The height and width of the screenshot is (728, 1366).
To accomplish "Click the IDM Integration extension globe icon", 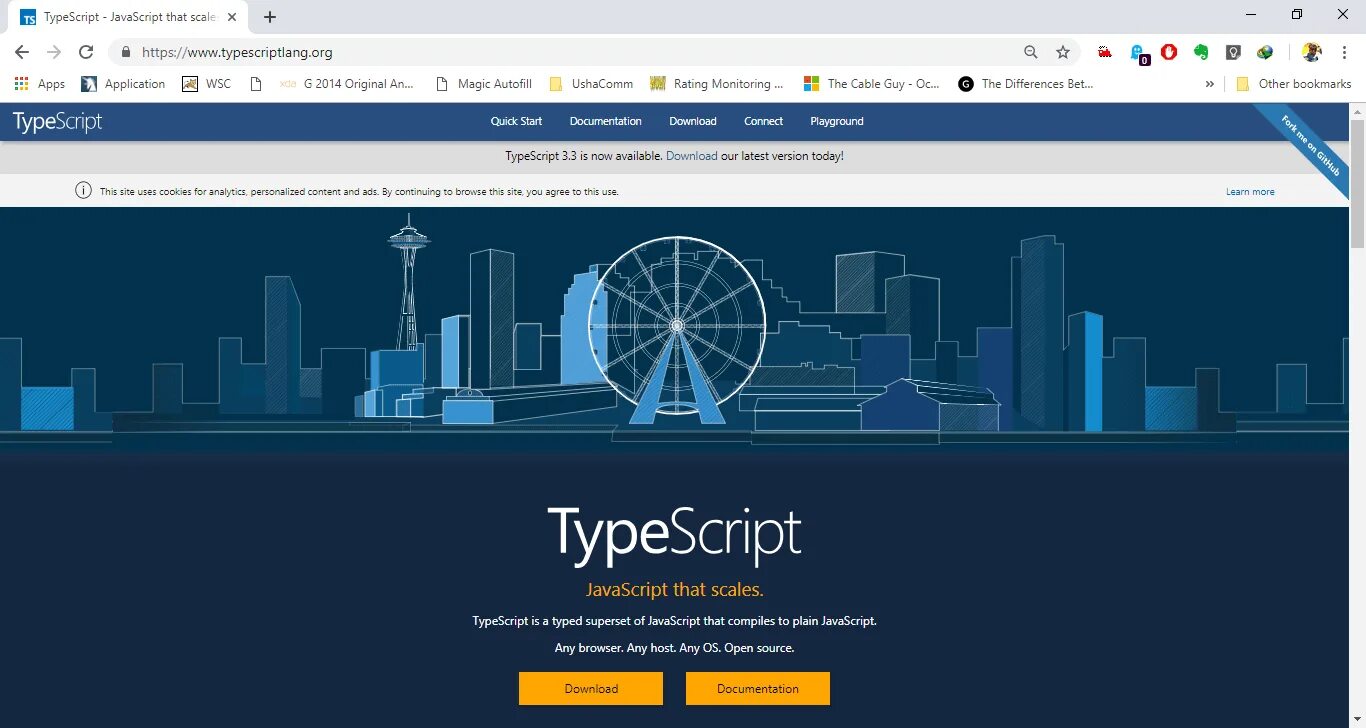I will click(1264, 52).
